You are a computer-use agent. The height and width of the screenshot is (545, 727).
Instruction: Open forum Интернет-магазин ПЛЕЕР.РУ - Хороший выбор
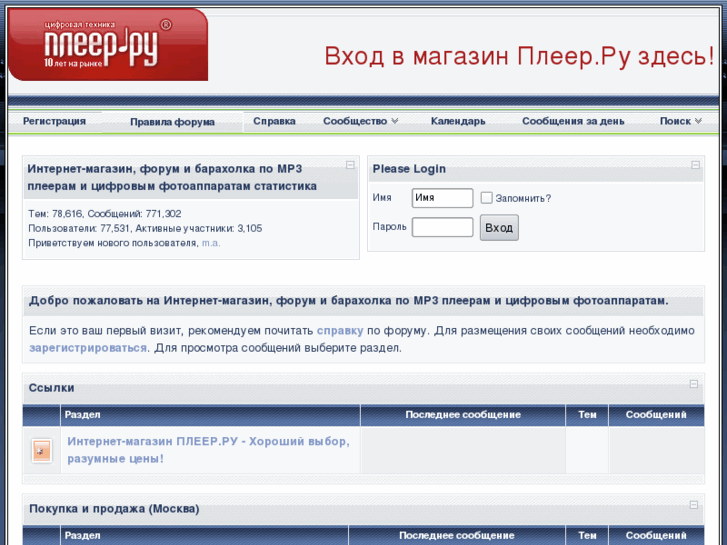point(208,450)
